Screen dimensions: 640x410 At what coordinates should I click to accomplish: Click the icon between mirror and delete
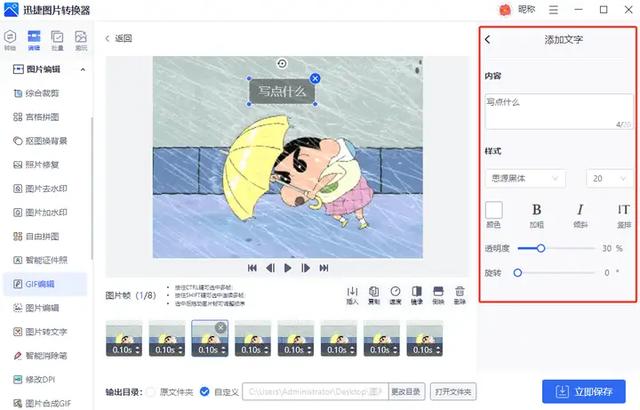438,295
